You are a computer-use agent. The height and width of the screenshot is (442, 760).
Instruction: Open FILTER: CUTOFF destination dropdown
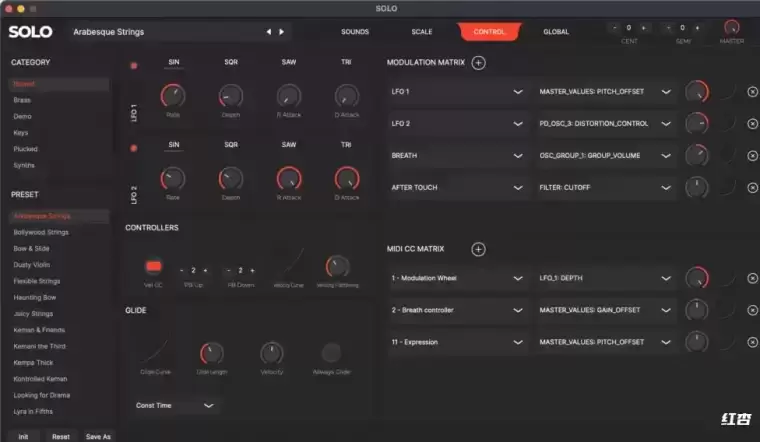[605, 188]
